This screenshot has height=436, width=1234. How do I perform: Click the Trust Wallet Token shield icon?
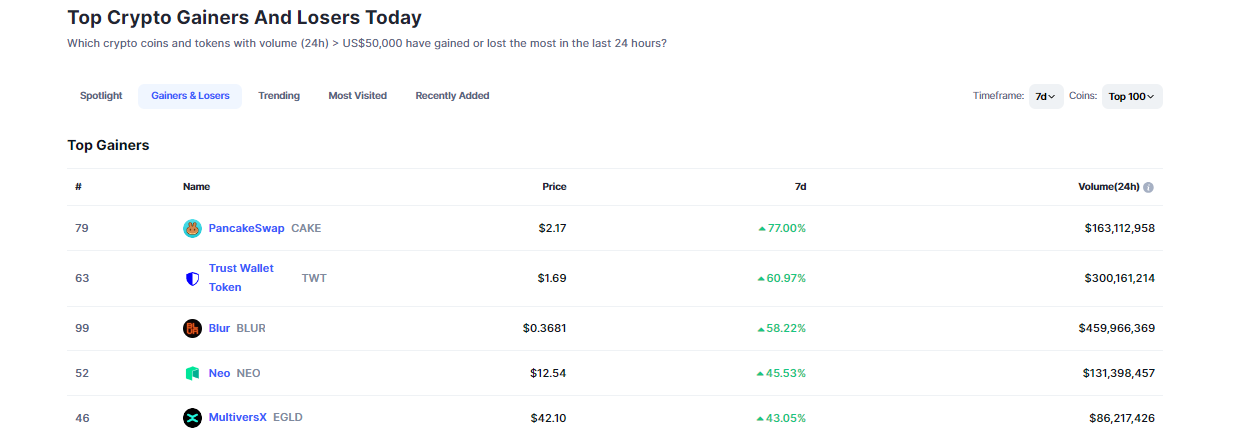(x=192, y=278)
